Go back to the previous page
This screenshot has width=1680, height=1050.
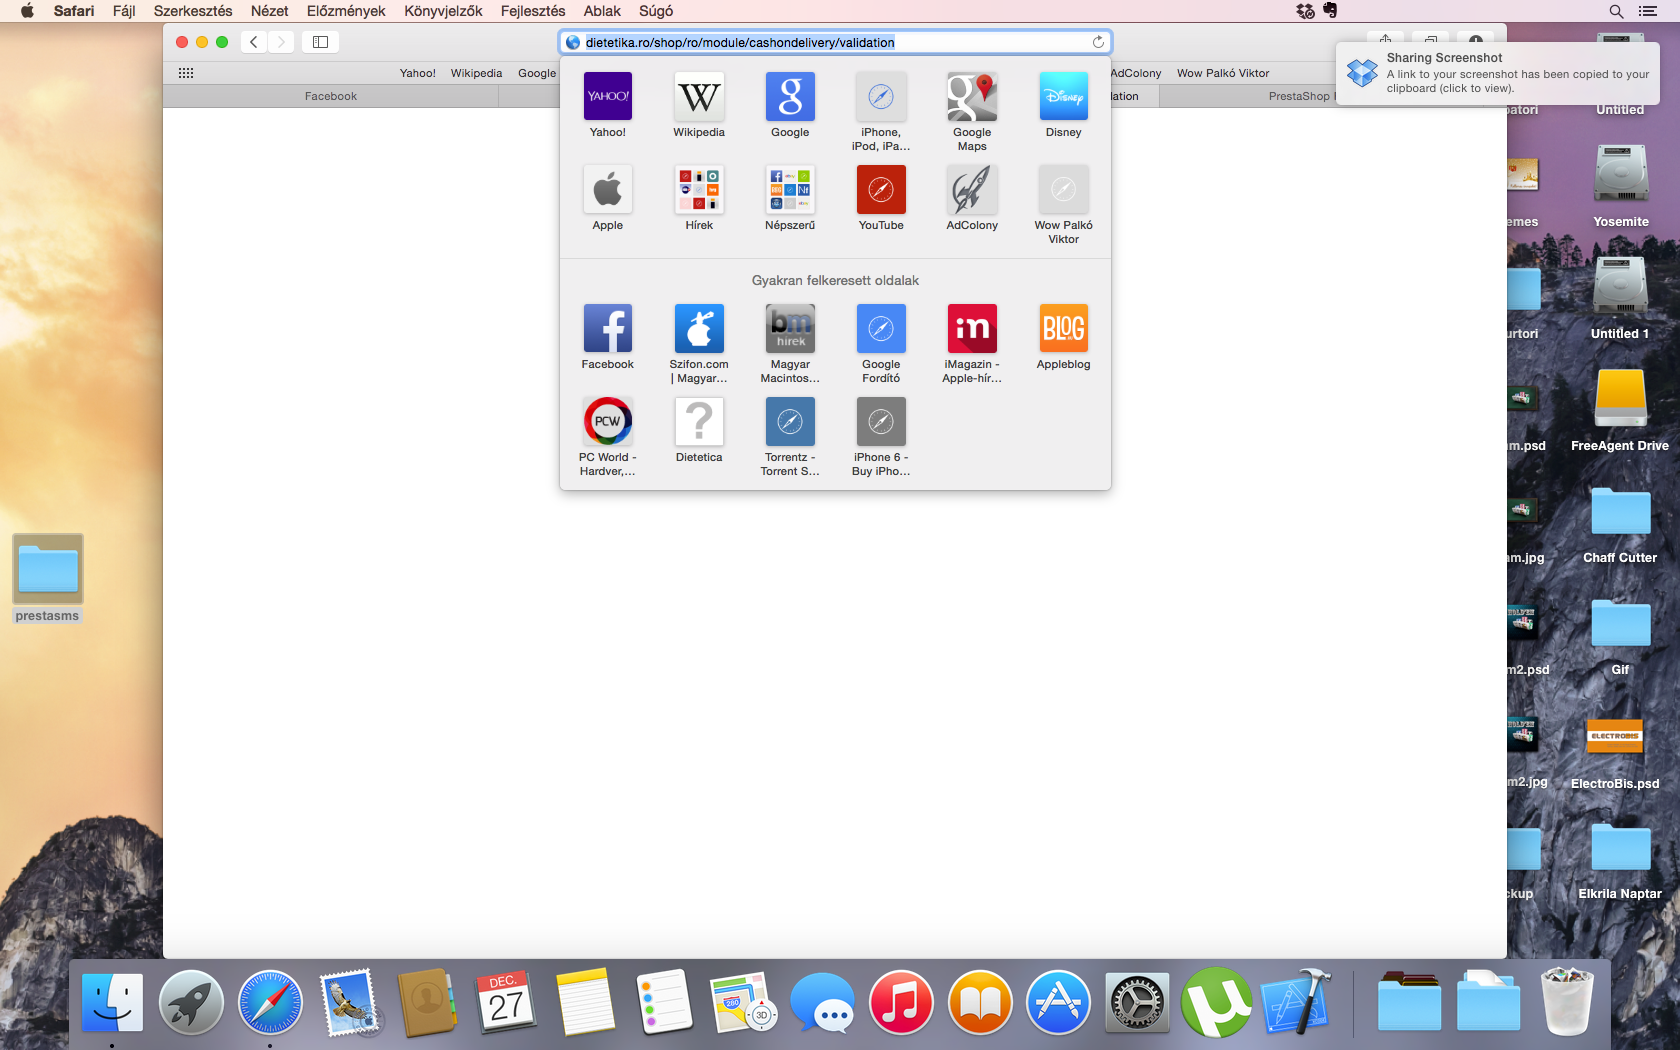click(x=254, y=42)
